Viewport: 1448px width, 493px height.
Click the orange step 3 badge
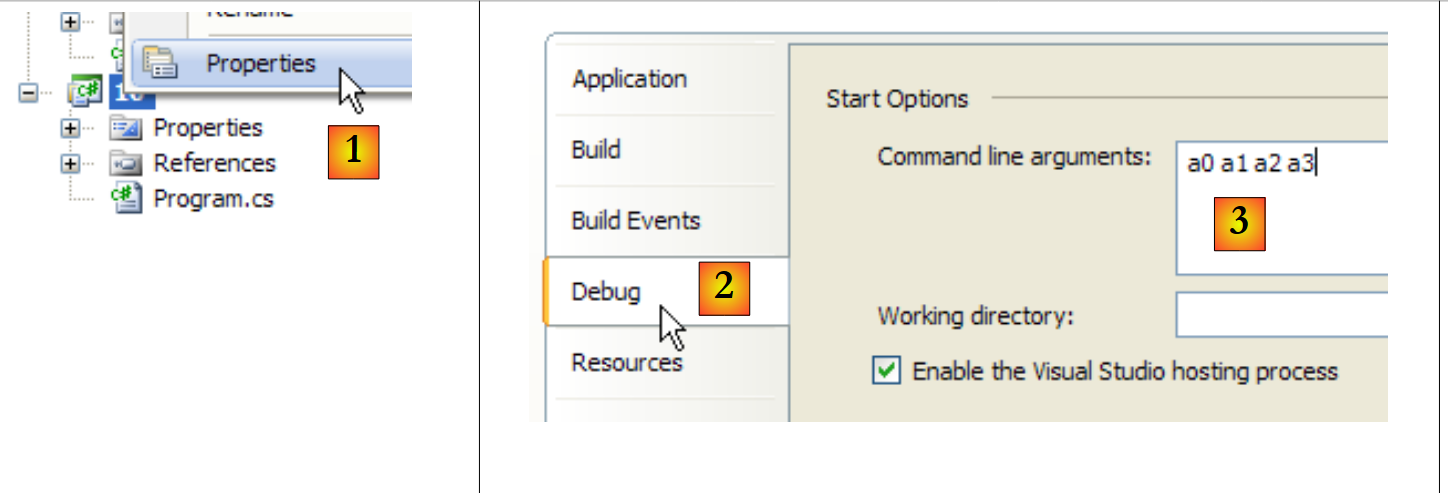tap(1239, 224)
